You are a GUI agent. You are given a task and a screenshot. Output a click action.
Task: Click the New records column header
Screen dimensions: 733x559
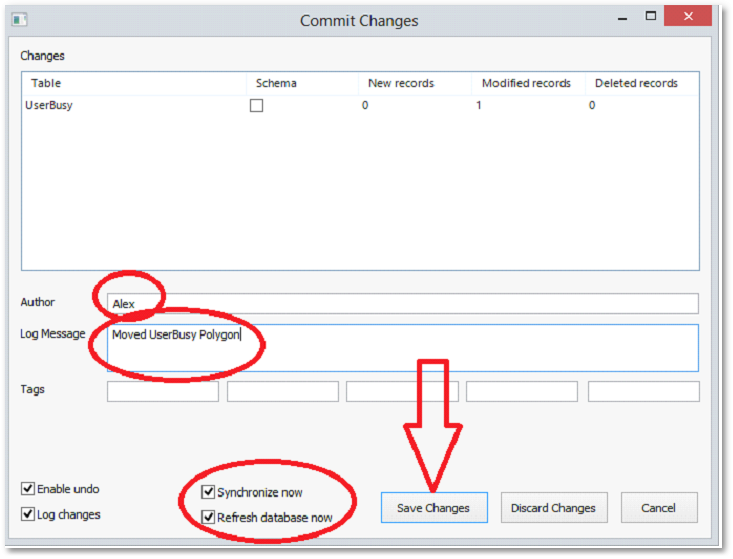pos(415,83)
